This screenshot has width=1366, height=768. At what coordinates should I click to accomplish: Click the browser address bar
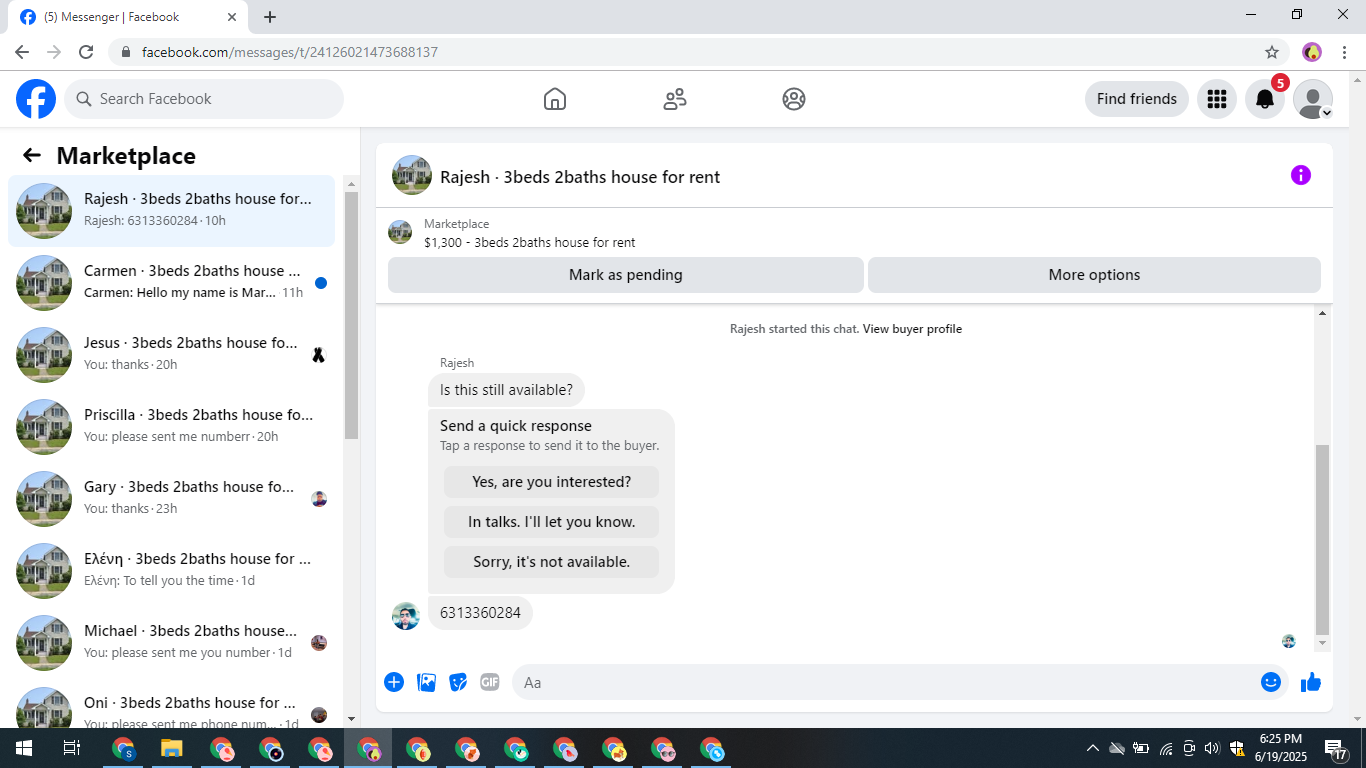pyautogui.click(x=690, y=52)
